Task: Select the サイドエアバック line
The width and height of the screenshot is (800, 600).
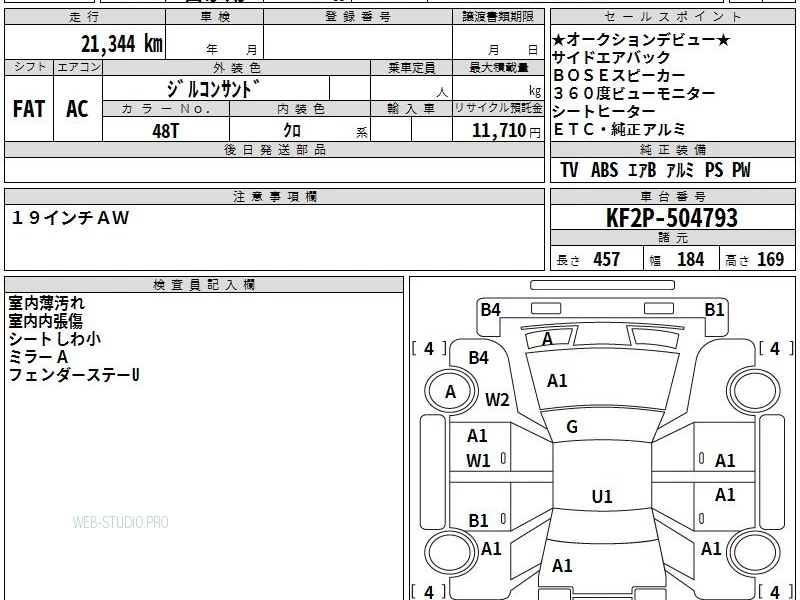Action: click(x=611, y=57)
